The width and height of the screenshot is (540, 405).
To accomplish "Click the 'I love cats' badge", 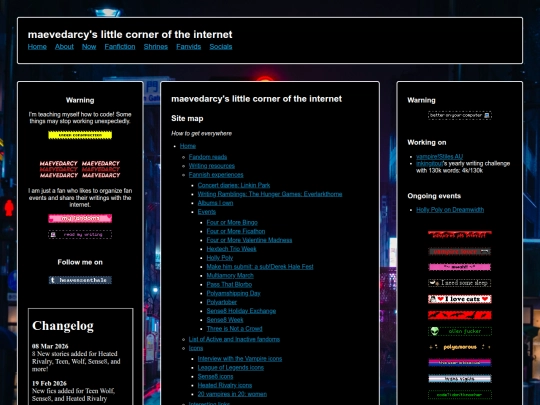I will point(460,299).
